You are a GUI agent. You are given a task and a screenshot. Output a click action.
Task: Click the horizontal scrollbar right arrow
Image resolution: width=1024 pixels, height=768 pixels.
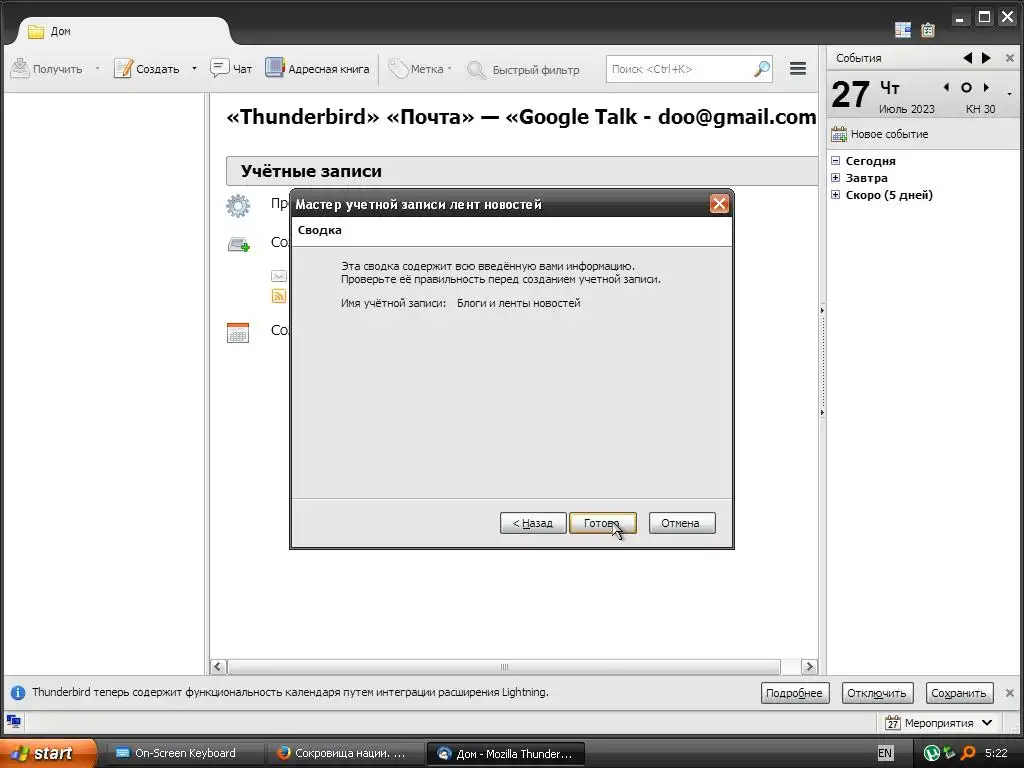pos(809,667)
